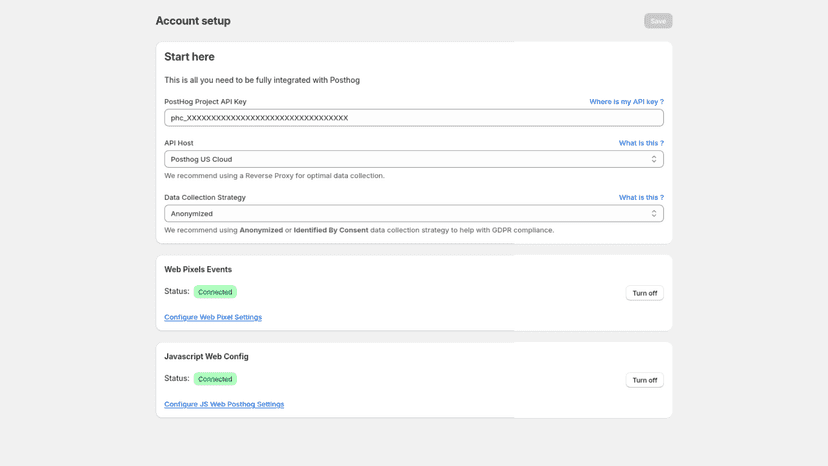Click the 'PostHog Project API Key' label
Viewport: 828px width, 466px height.
pos(205,101)
